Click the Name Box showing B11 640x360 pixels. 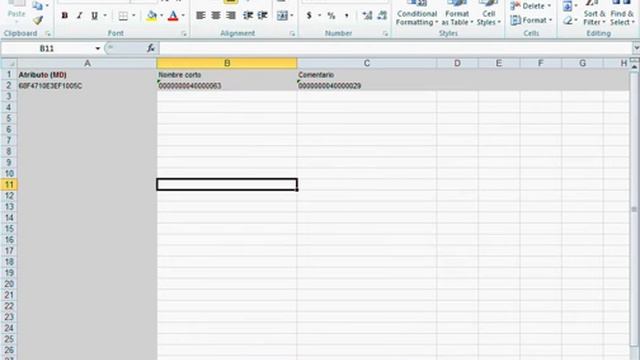tap(47, 49)
